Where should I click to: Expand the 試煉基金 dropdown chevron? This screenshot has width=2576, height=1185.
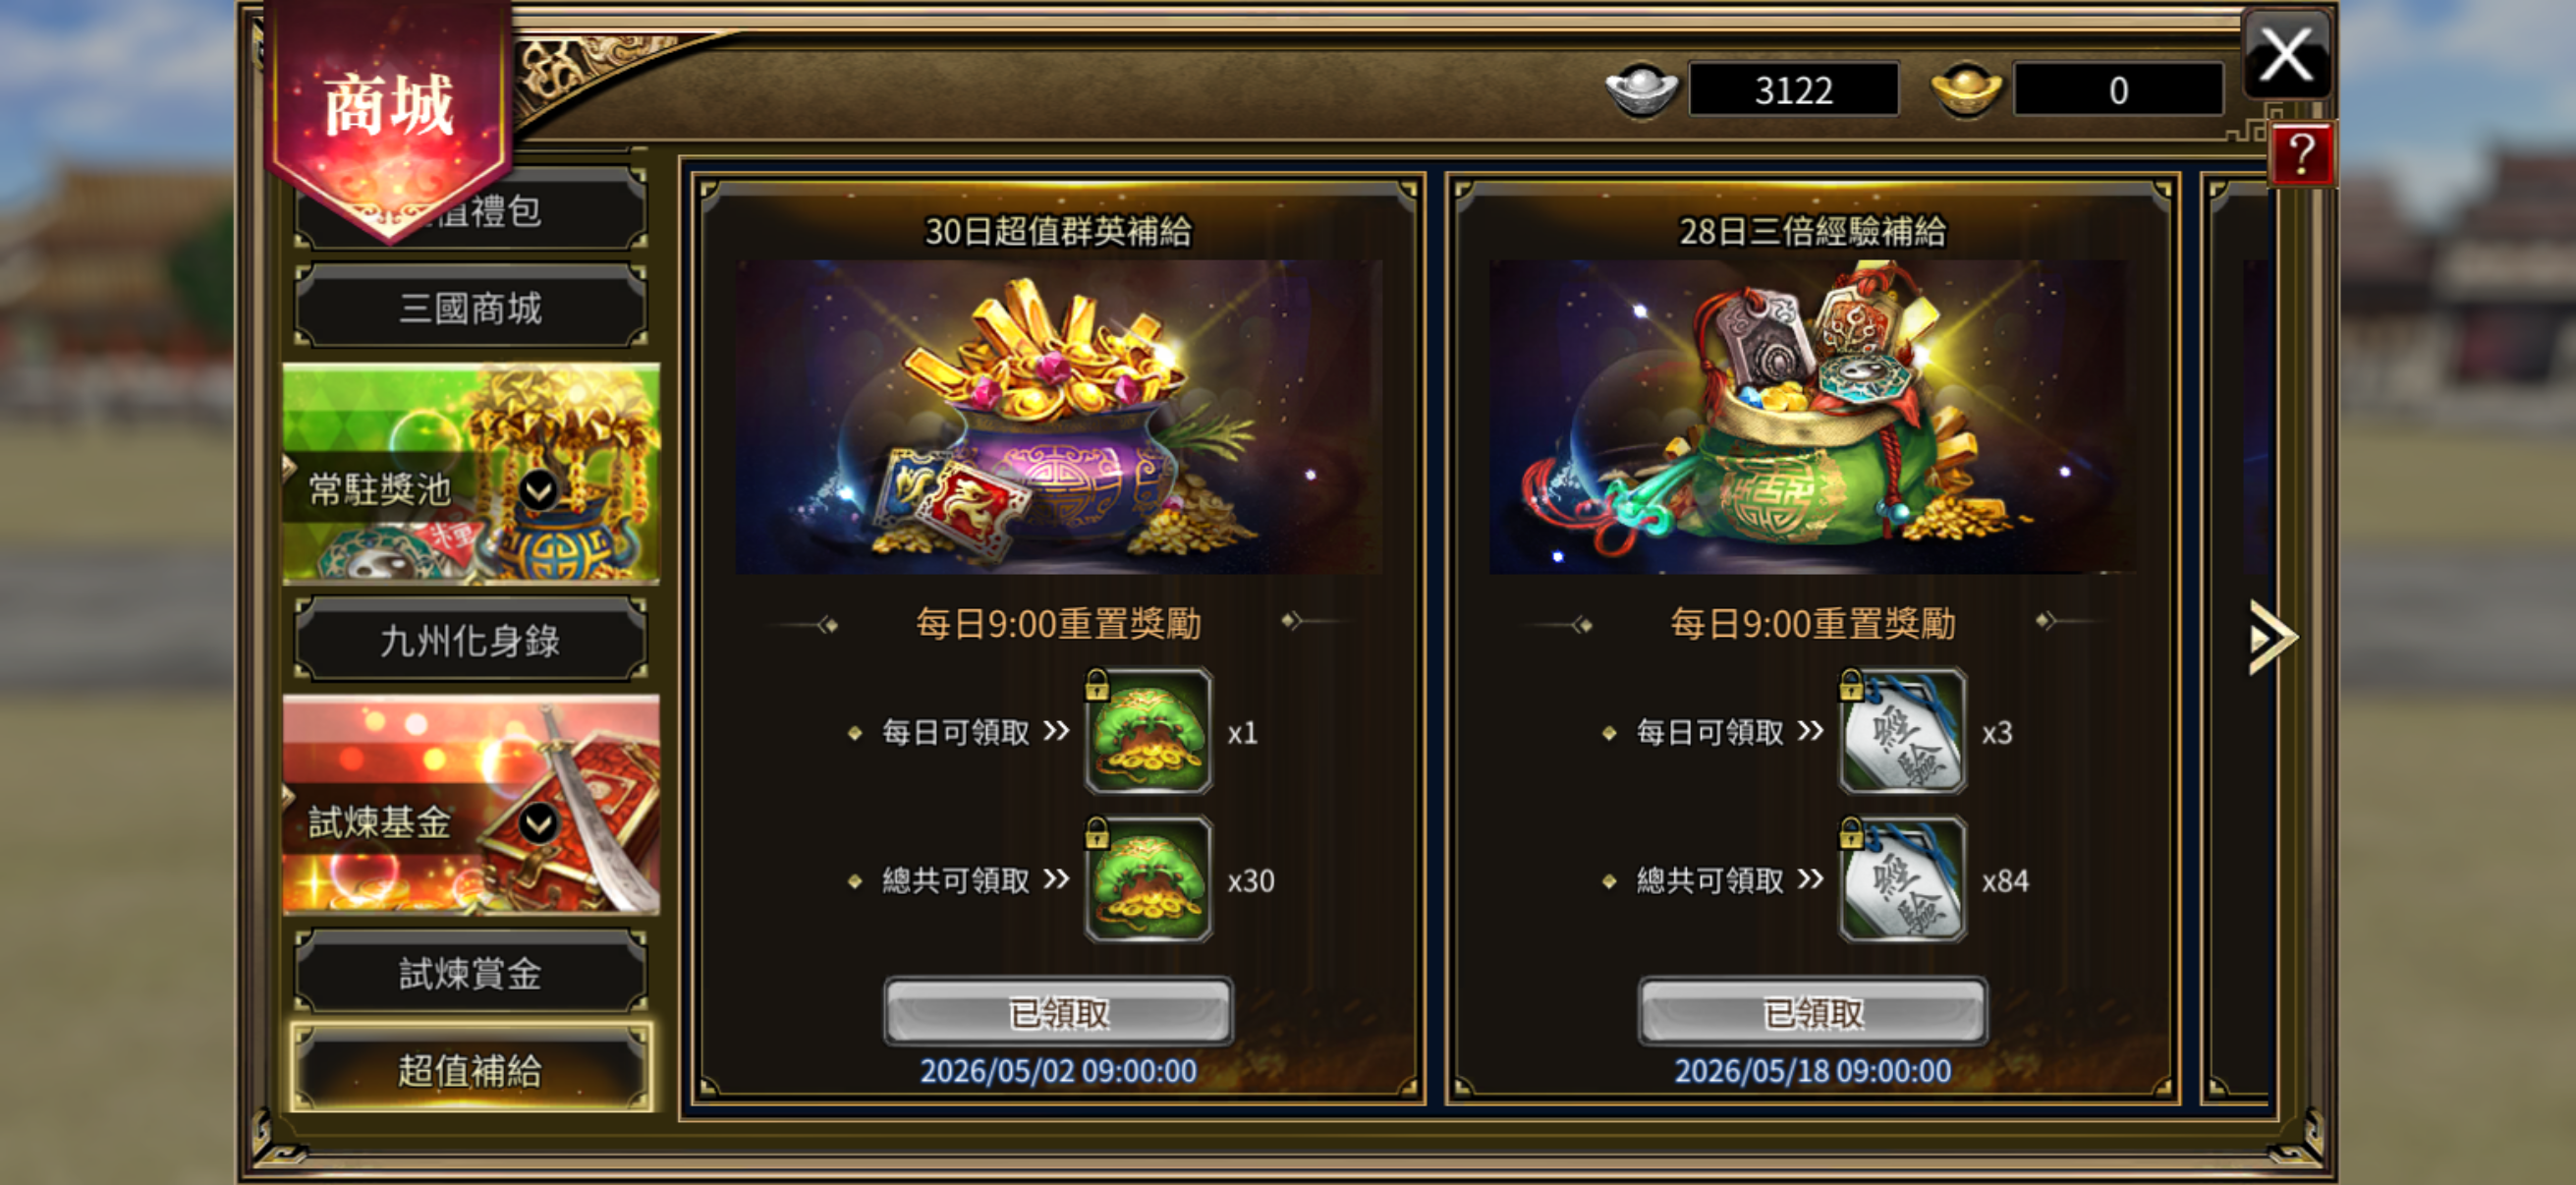click(538, 823)
